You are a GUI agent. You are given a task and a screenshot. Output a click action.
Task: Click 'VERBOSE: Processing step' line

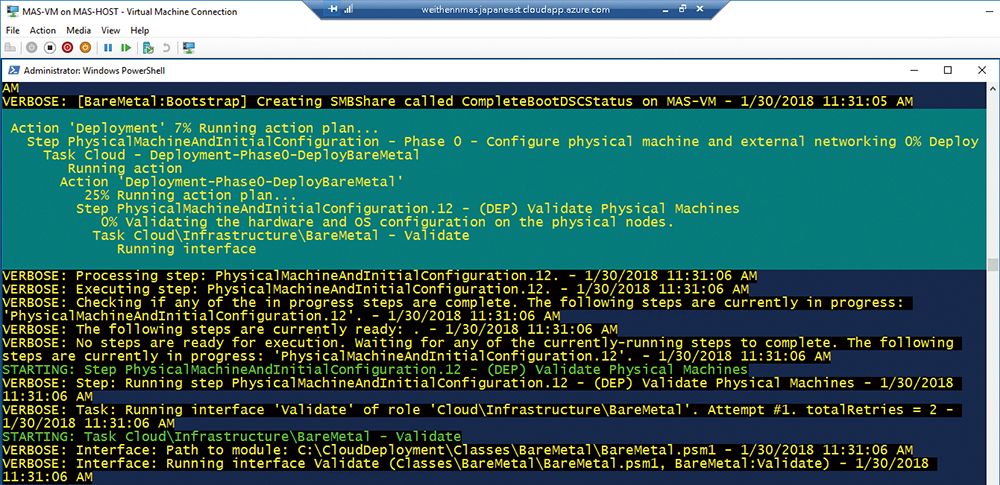[x=379, y=276]
